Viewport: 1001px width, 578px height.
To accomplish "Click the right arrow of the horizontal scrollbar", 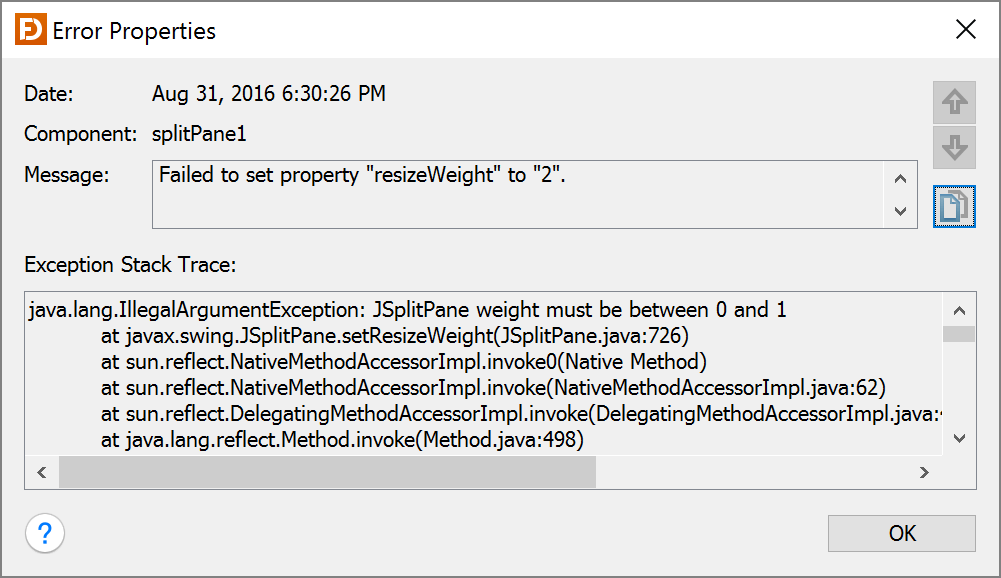I will tap(924, 471).
